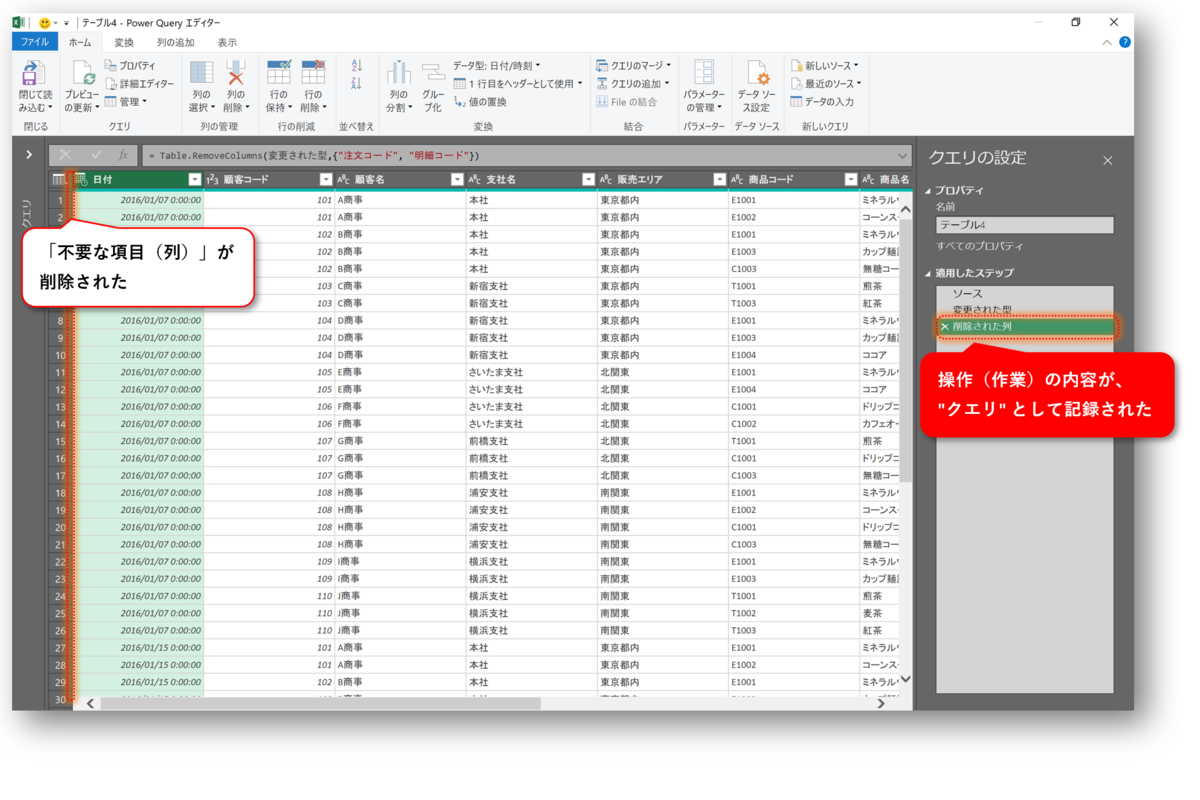The image size is (1200, 800).
Task: Open the 日付 column filter dropdown
Action: tap(195, 180)
